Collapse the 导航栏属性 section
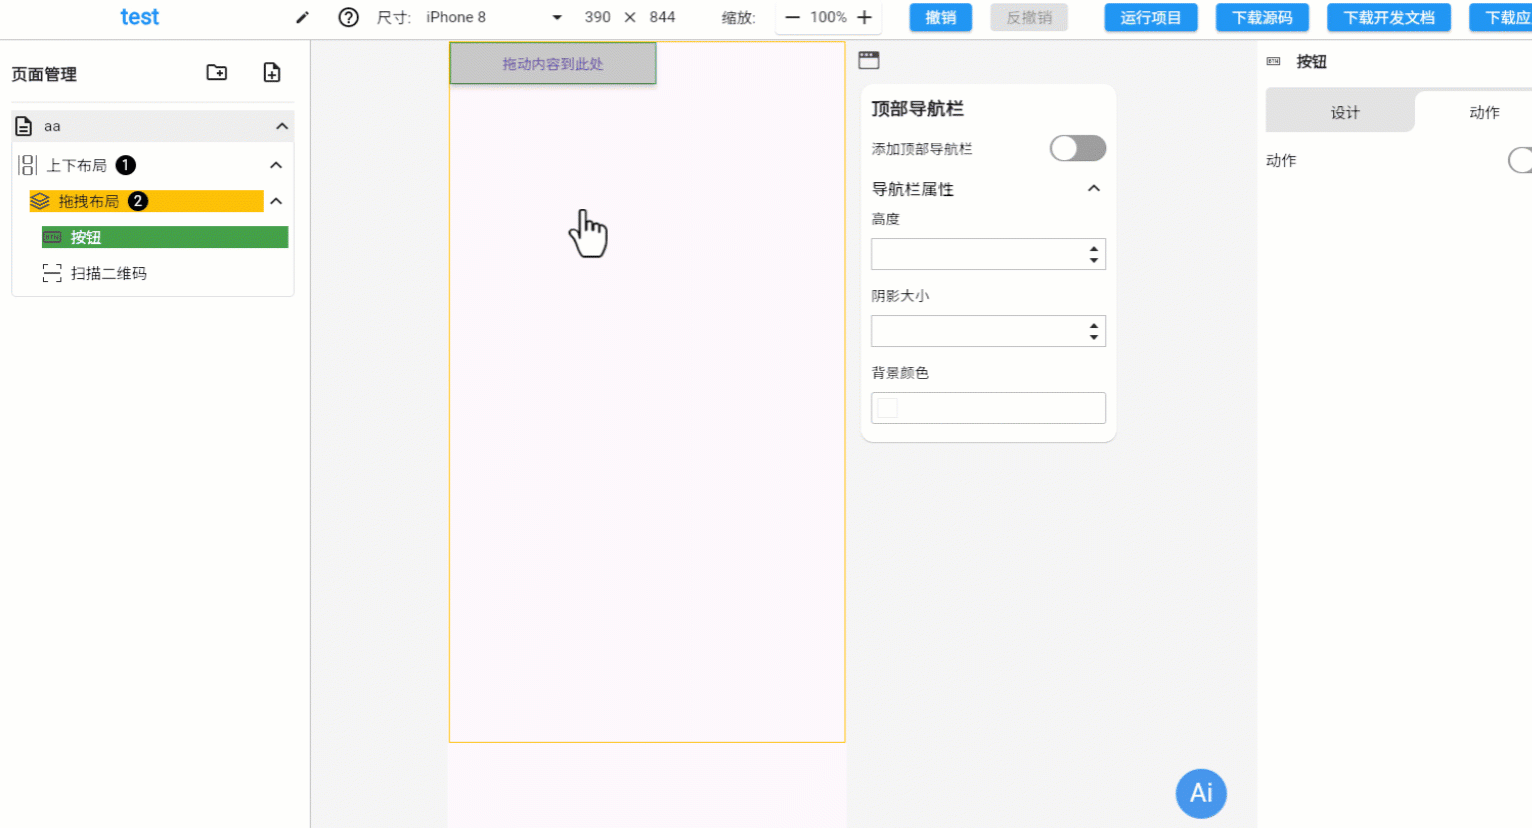Viewport: 1532px width, 828px height. tap(1094, 188)
